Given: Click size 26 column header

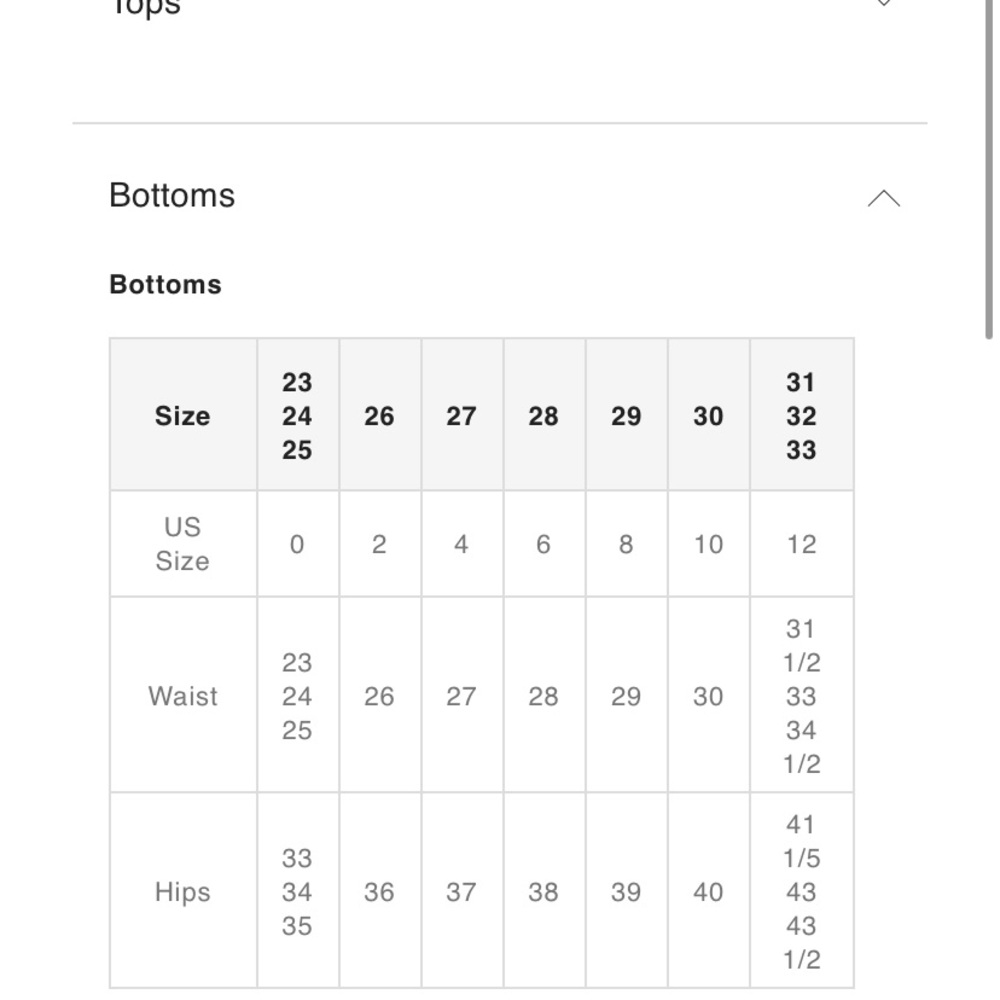Looking at the screenshot, I should pos(379,415).
